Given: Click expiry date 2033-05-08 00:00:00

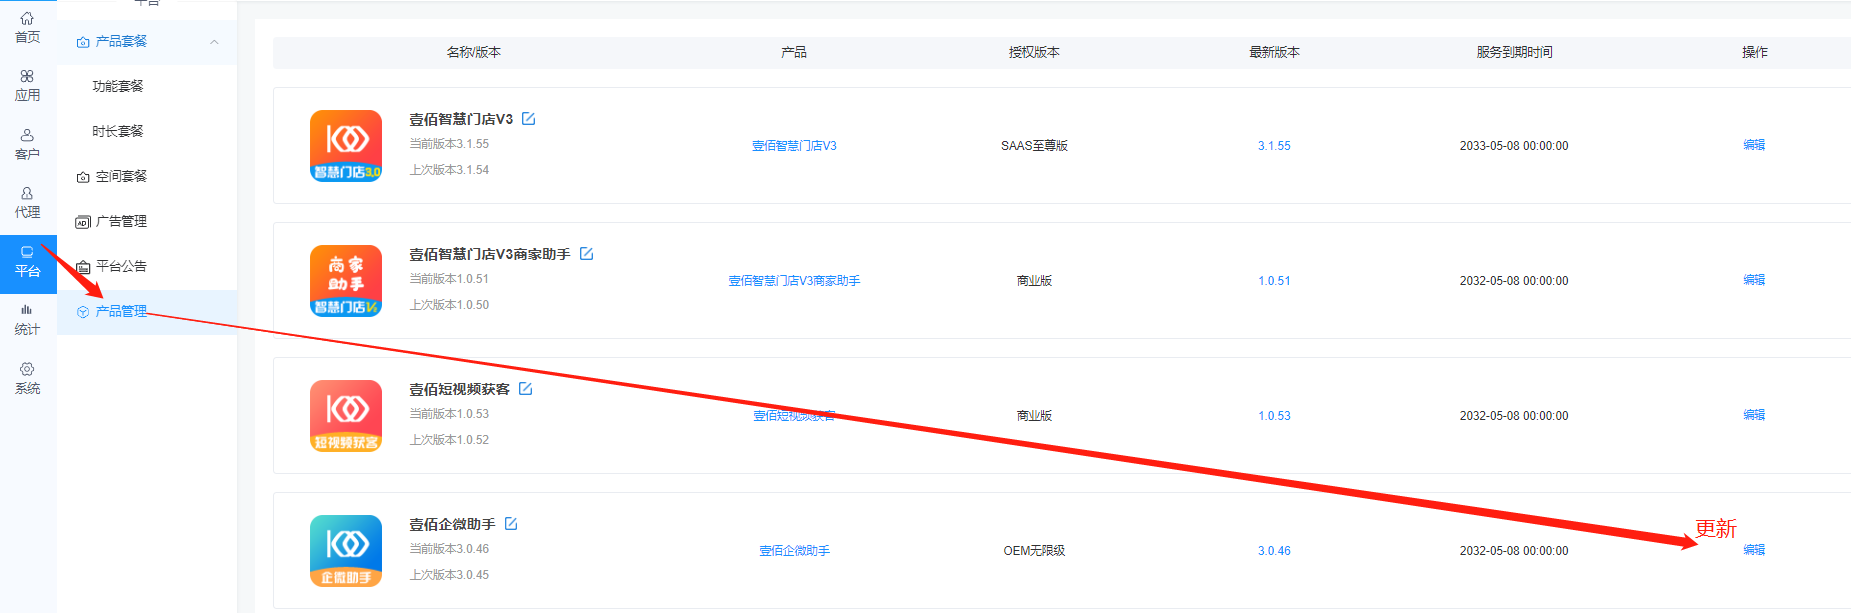Looking at the screenshot, I should point(1514,146).
